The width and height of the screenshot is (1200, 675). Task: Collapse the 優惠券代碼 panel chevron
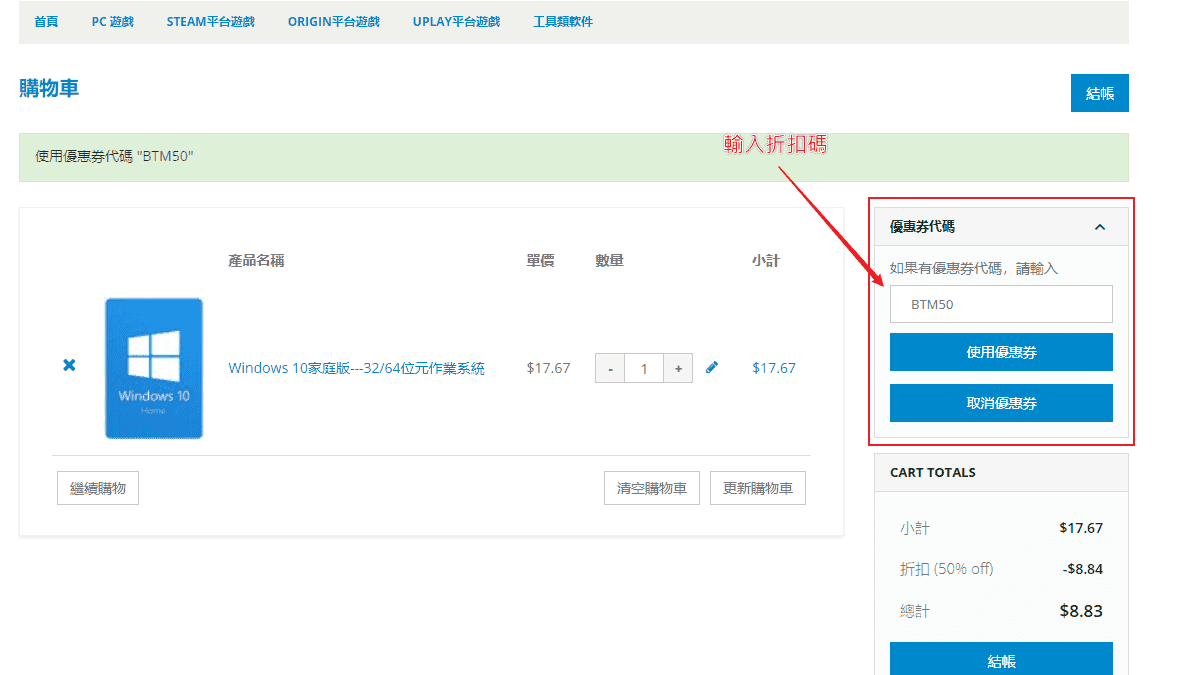1100,227
